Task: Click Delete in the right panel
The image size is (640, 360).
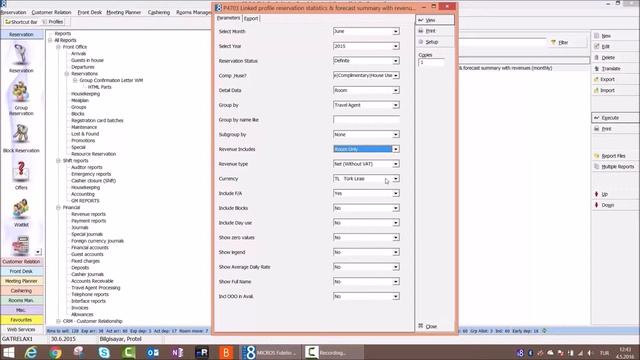Action: [615, 58]
